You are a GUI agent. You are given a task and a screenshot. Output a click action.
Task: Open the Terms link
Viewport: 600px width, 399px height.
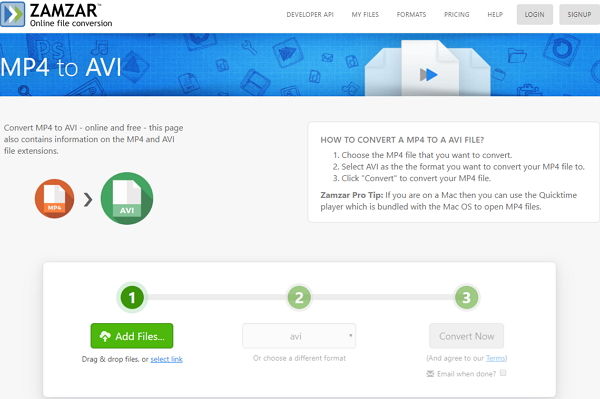click(495, 358)
